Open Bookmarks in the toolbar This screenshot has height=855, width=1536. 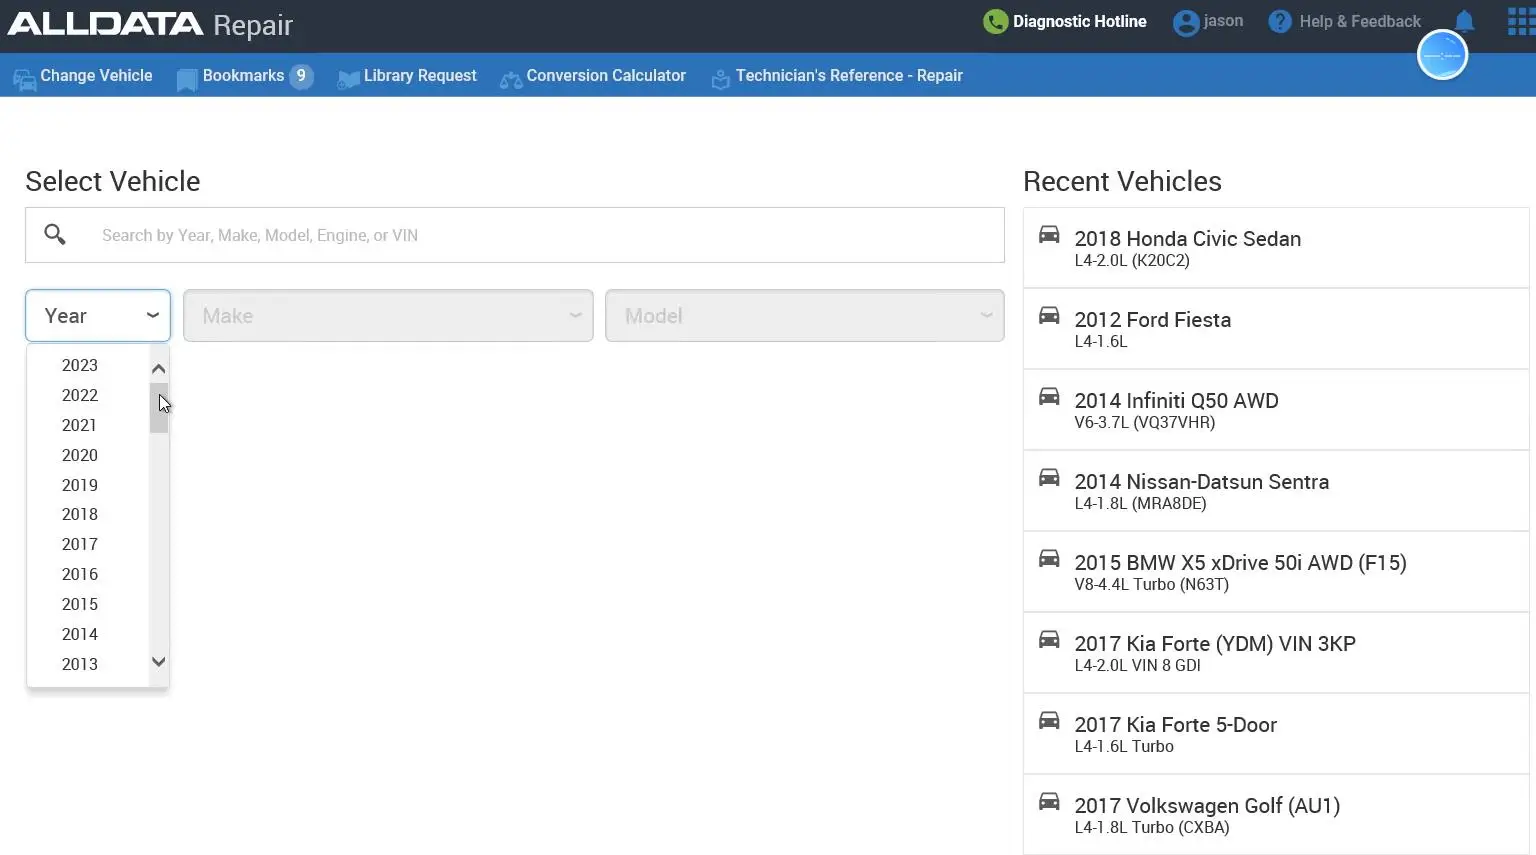click(243, 76)
